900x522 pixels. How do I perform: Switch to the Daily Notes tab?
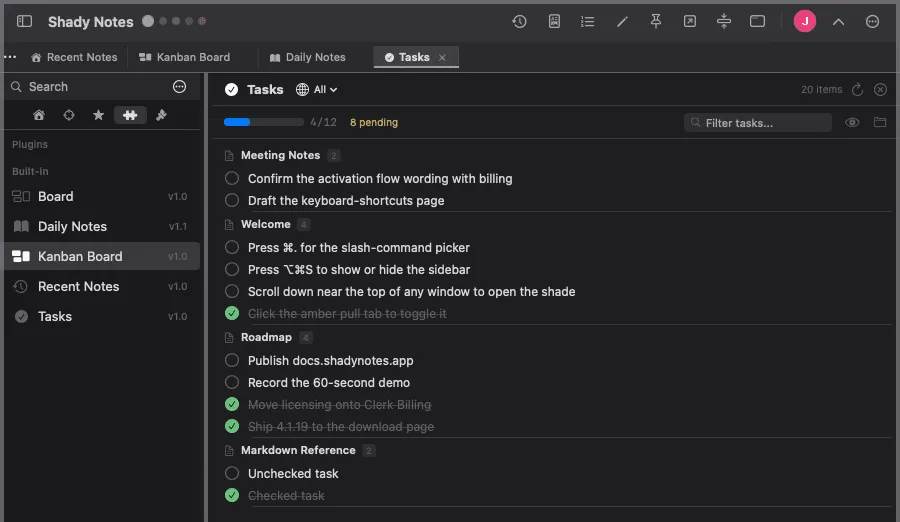[x=308, y=57]
